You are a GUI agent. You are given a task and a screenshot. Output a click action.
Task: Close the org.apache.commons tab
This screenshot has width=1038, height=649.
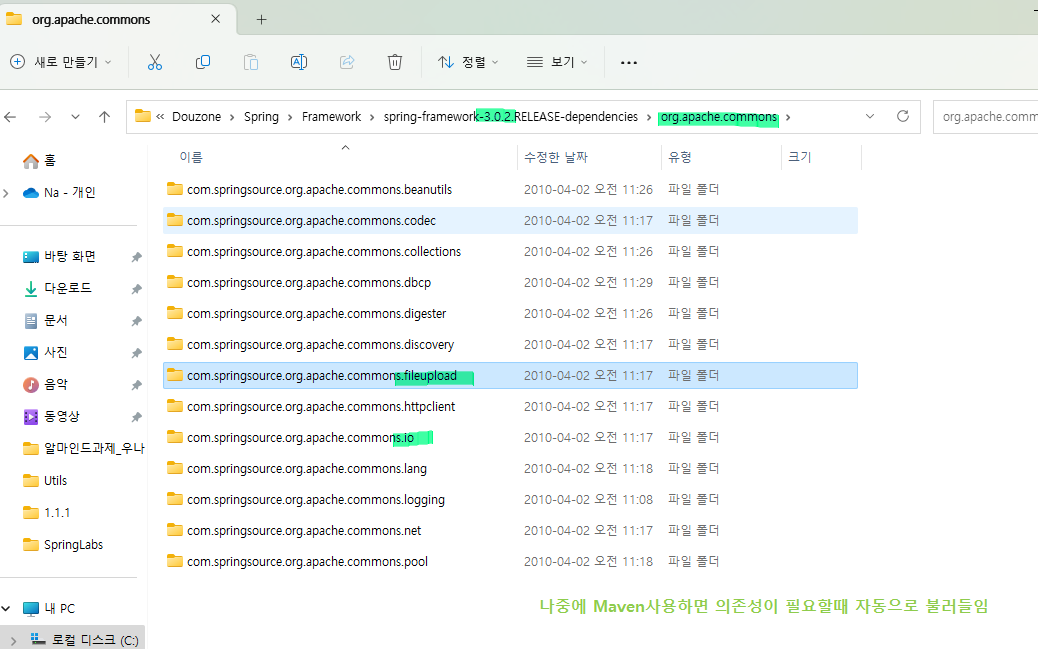tap(215, 19)
